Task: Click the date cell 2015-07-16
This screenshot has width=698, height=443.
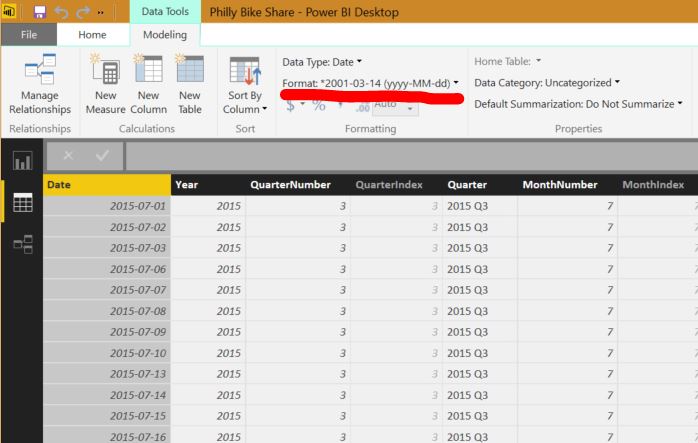Action: pyautogui.click(x=107, y=436)
